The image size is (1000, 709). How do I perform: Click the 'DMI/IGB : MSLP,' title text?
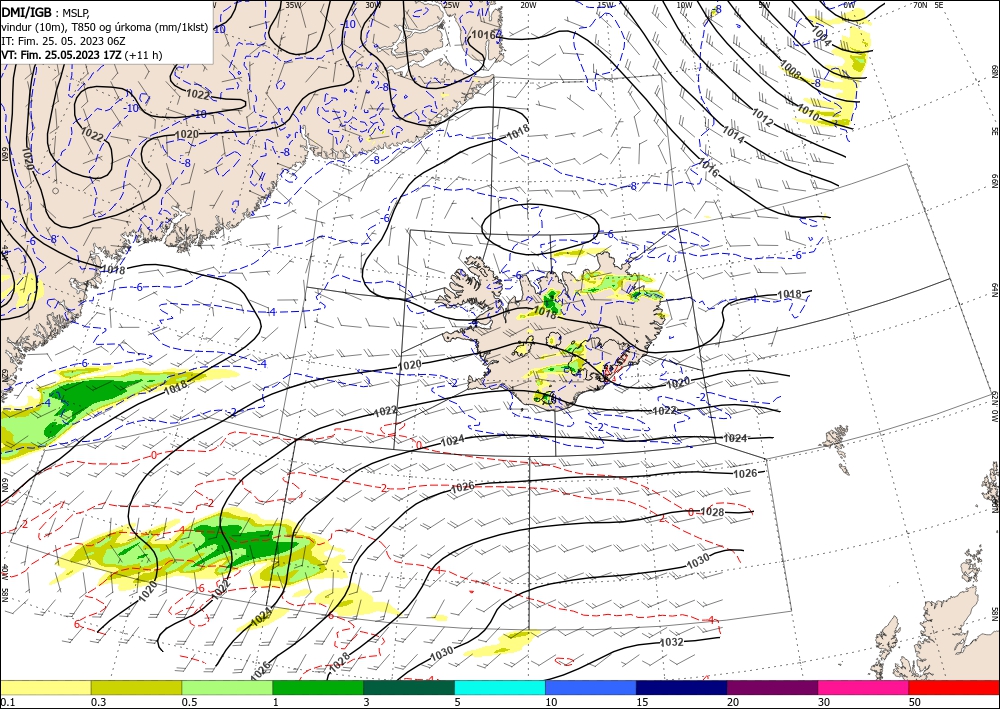point(46,12)
